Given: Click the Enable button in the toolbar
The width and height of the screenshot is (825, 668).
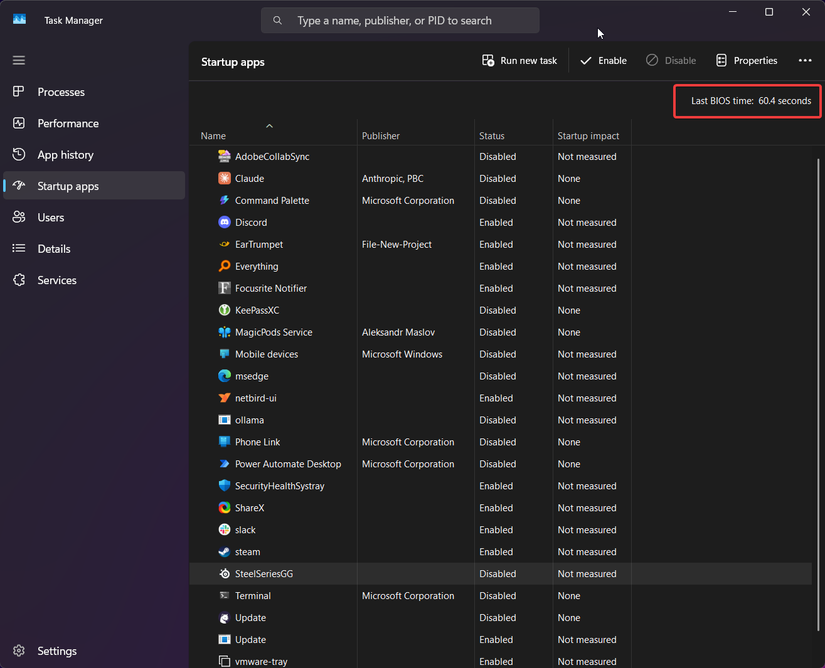Looking at the screenshot, I should tap(603, 60).
